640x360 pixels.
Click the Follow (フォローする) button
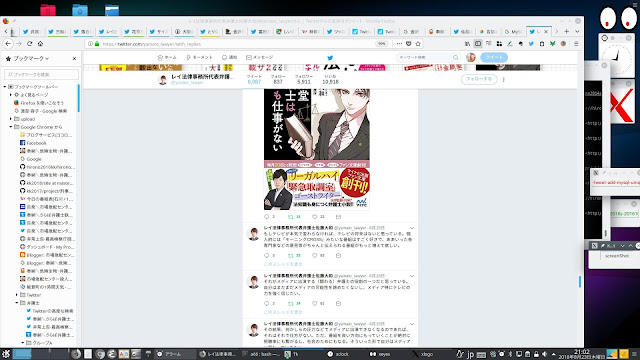tap(479, 79)
